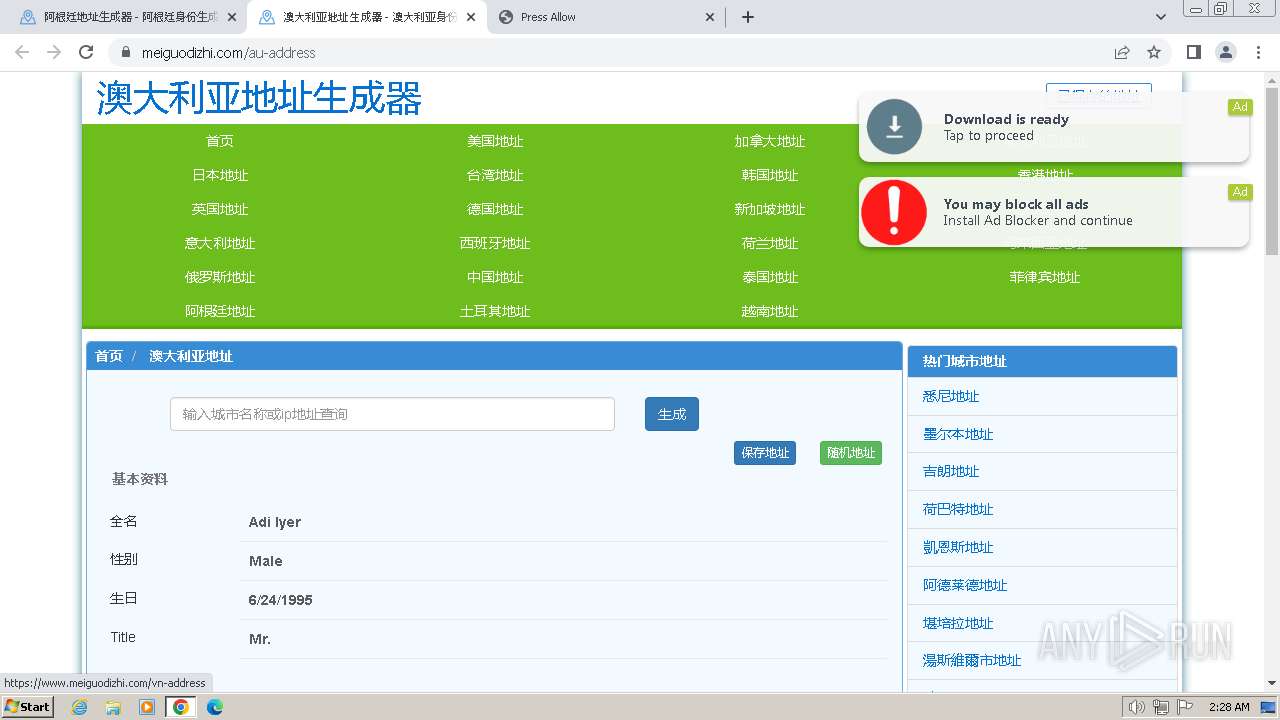Open 越南地址 navigation link
Image resolution: width=1280 pixels, height=720 pixels.
click(770, 311)
